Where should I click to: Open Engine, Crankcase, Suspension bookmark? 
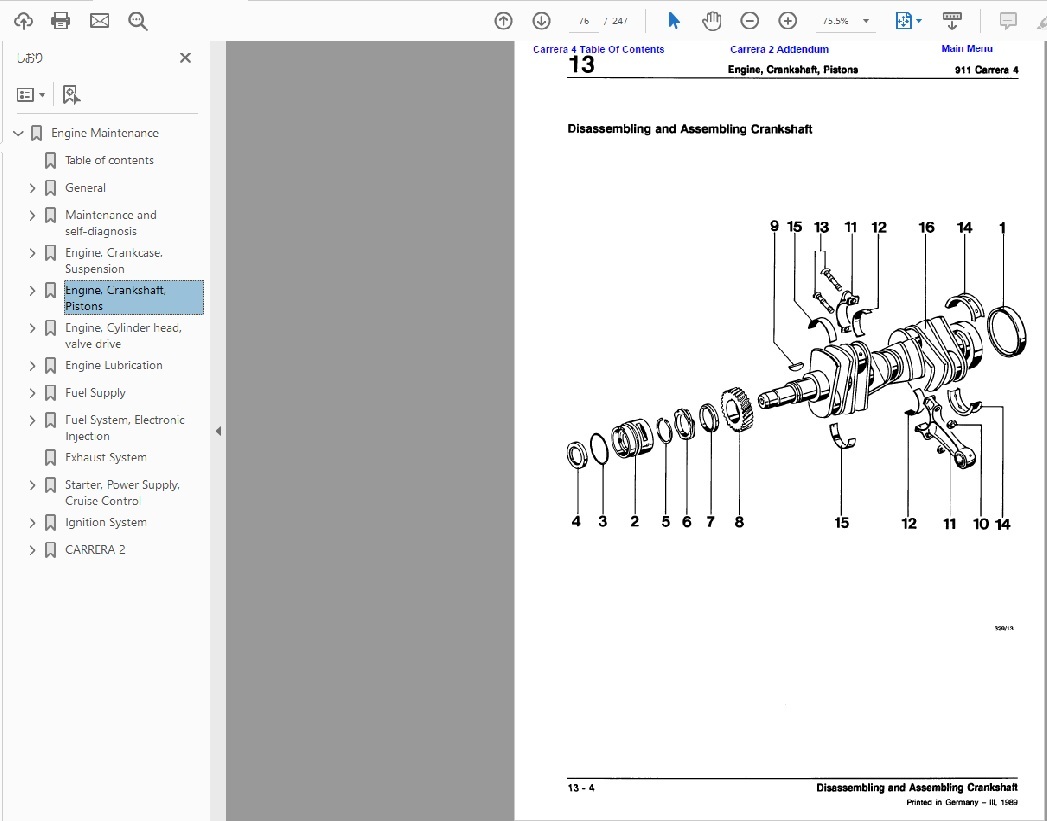[114, 260]
